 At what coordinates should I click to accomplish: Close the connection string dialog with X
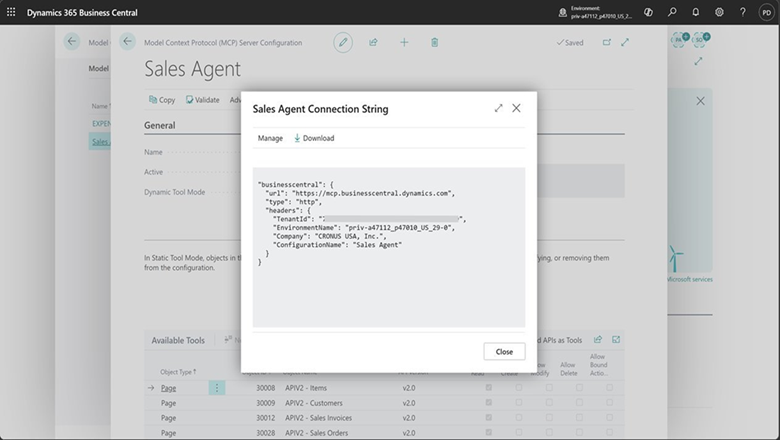pyautogui.click(x=516, y=108)
